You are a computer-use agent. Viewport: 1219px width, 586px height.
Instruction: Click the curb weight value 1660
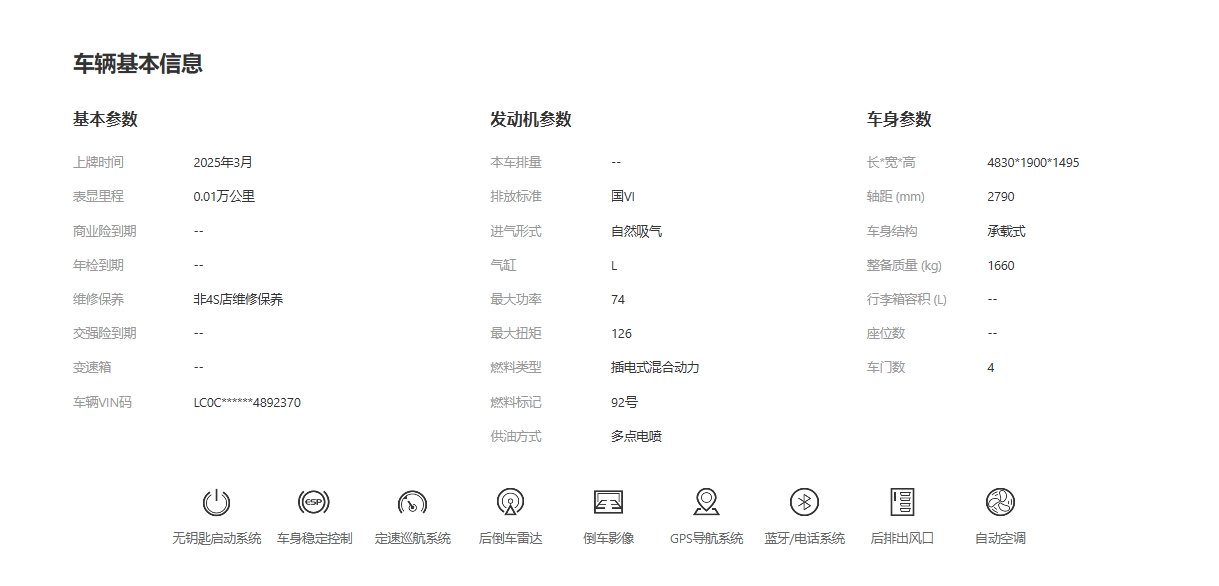(x=1000, y=266)
